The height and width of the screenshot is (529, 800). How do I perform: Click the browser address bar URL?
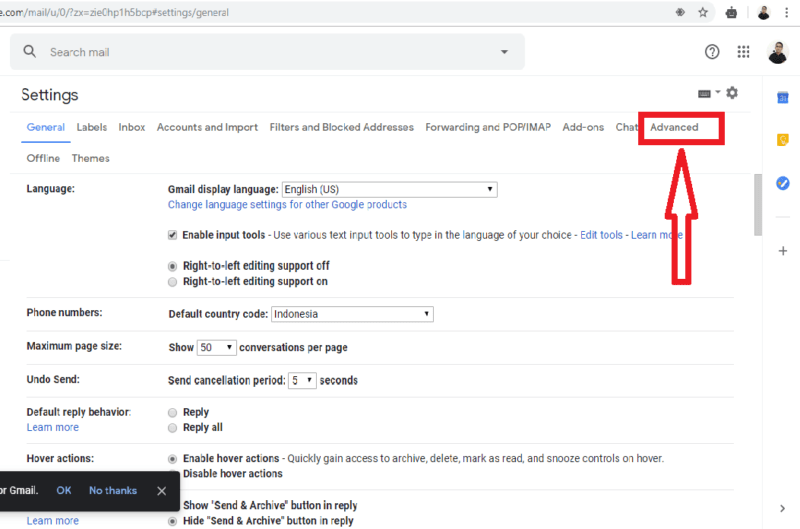tap(114, 12)
